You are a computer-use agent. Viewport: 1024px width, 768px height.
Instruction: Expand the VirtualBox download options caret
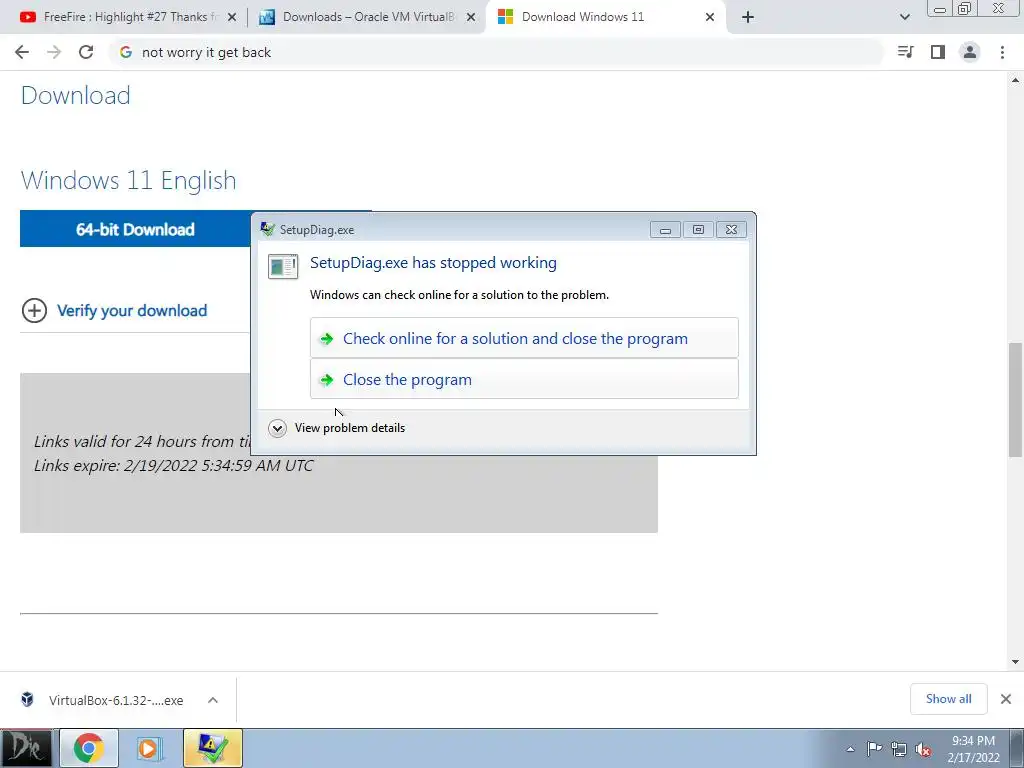tap(213, 700)
